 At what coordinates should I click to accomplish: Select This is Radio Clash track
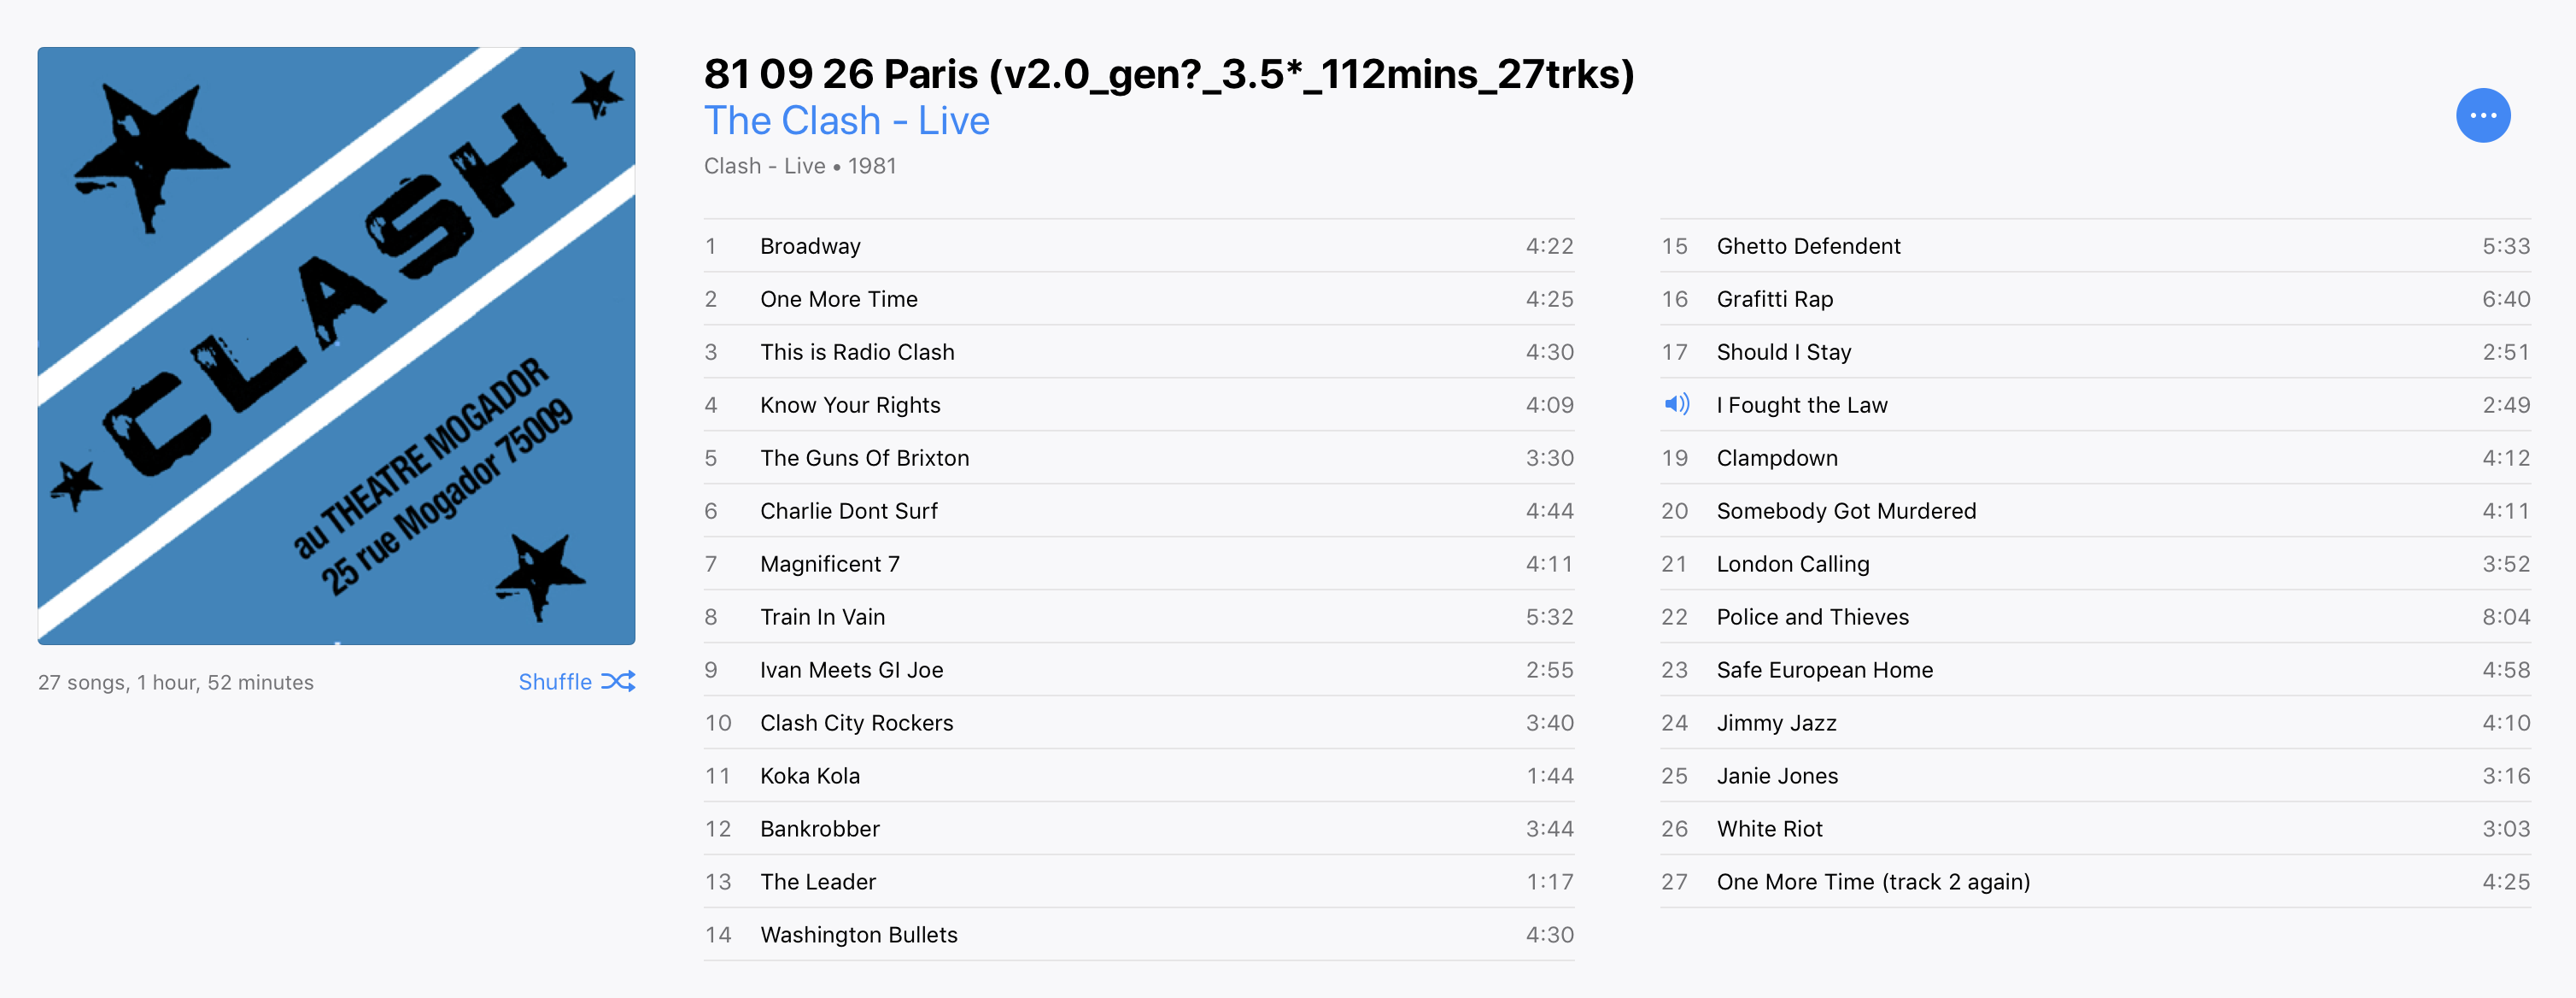857,352
